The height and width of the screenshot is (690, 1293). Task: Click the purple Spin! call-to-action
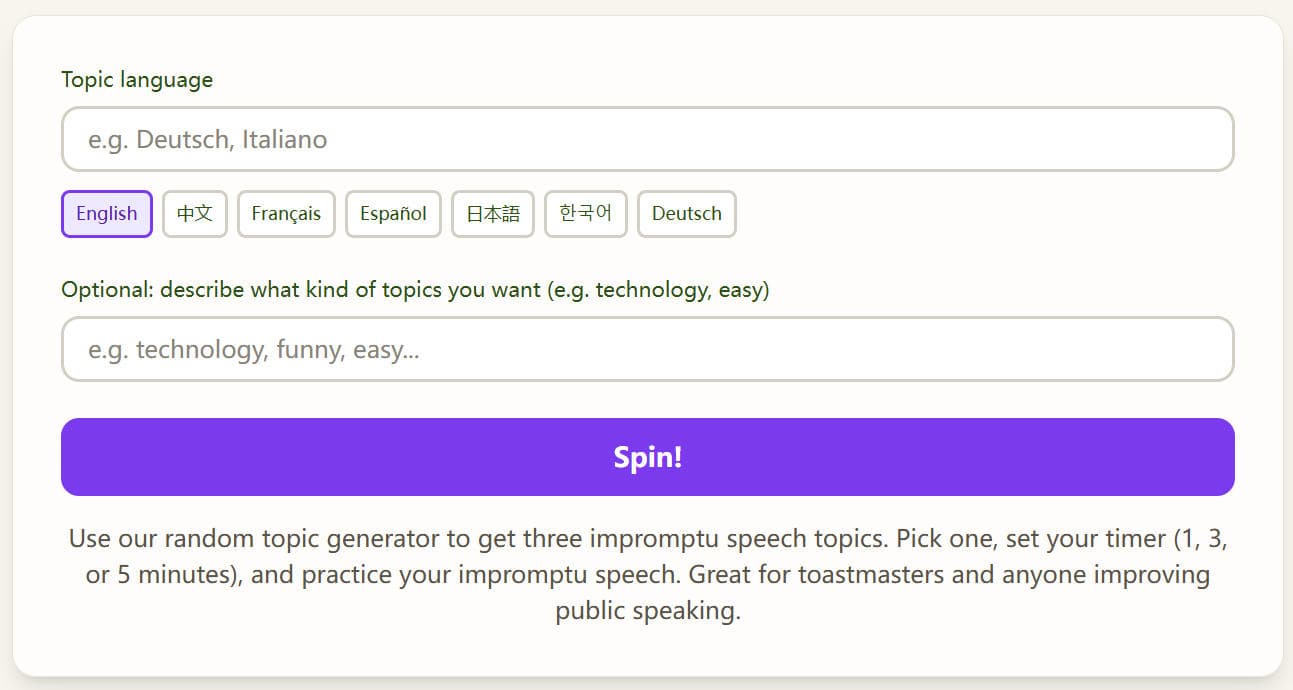(646, 456)
